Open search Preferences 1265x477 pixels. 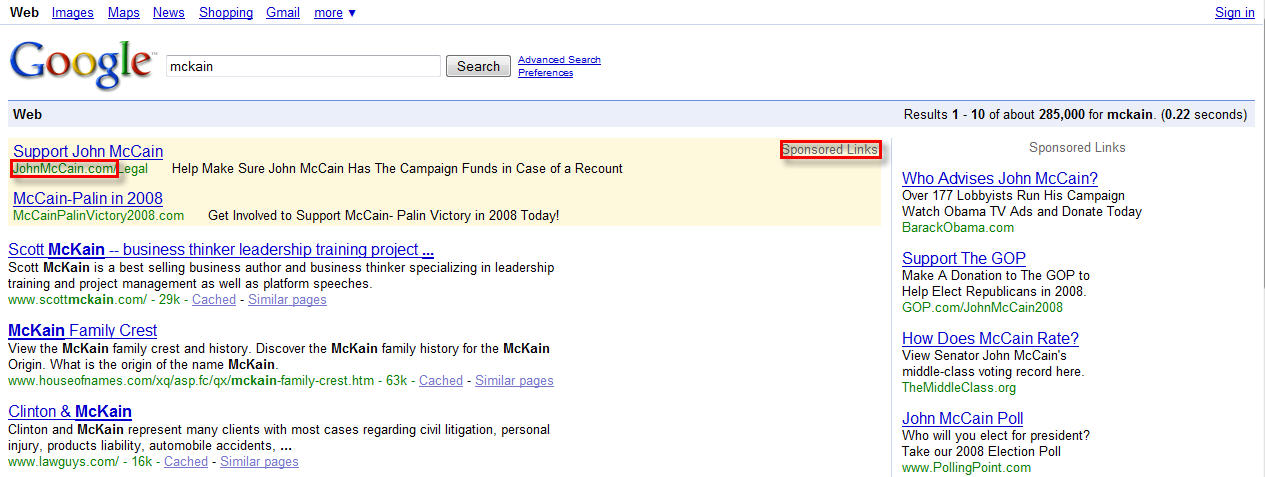545,73
